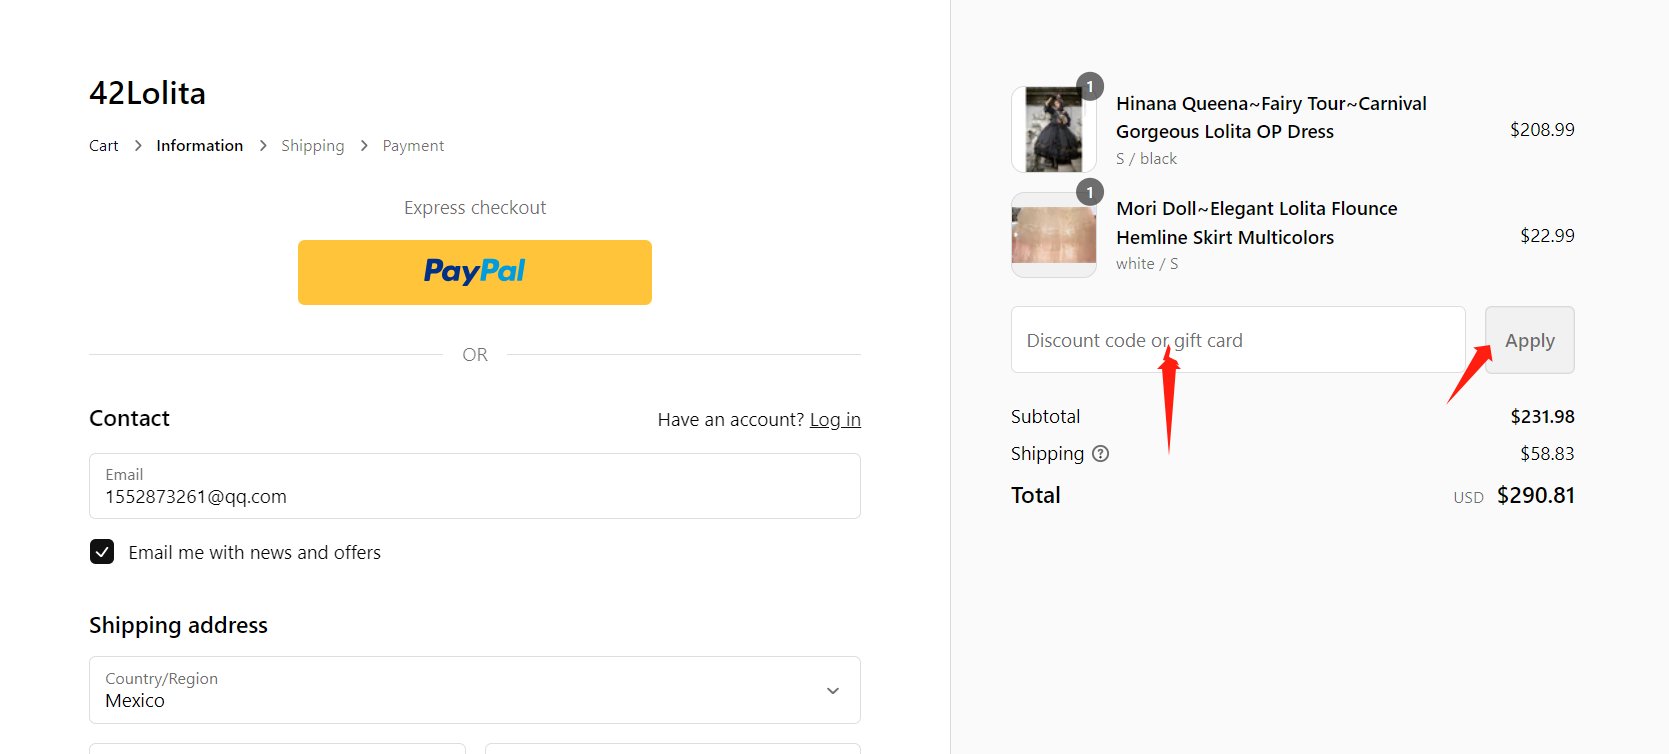Expand the Country/Region dropdown showing Mexico
This screenshot has width=1669, height=754.
475,690
